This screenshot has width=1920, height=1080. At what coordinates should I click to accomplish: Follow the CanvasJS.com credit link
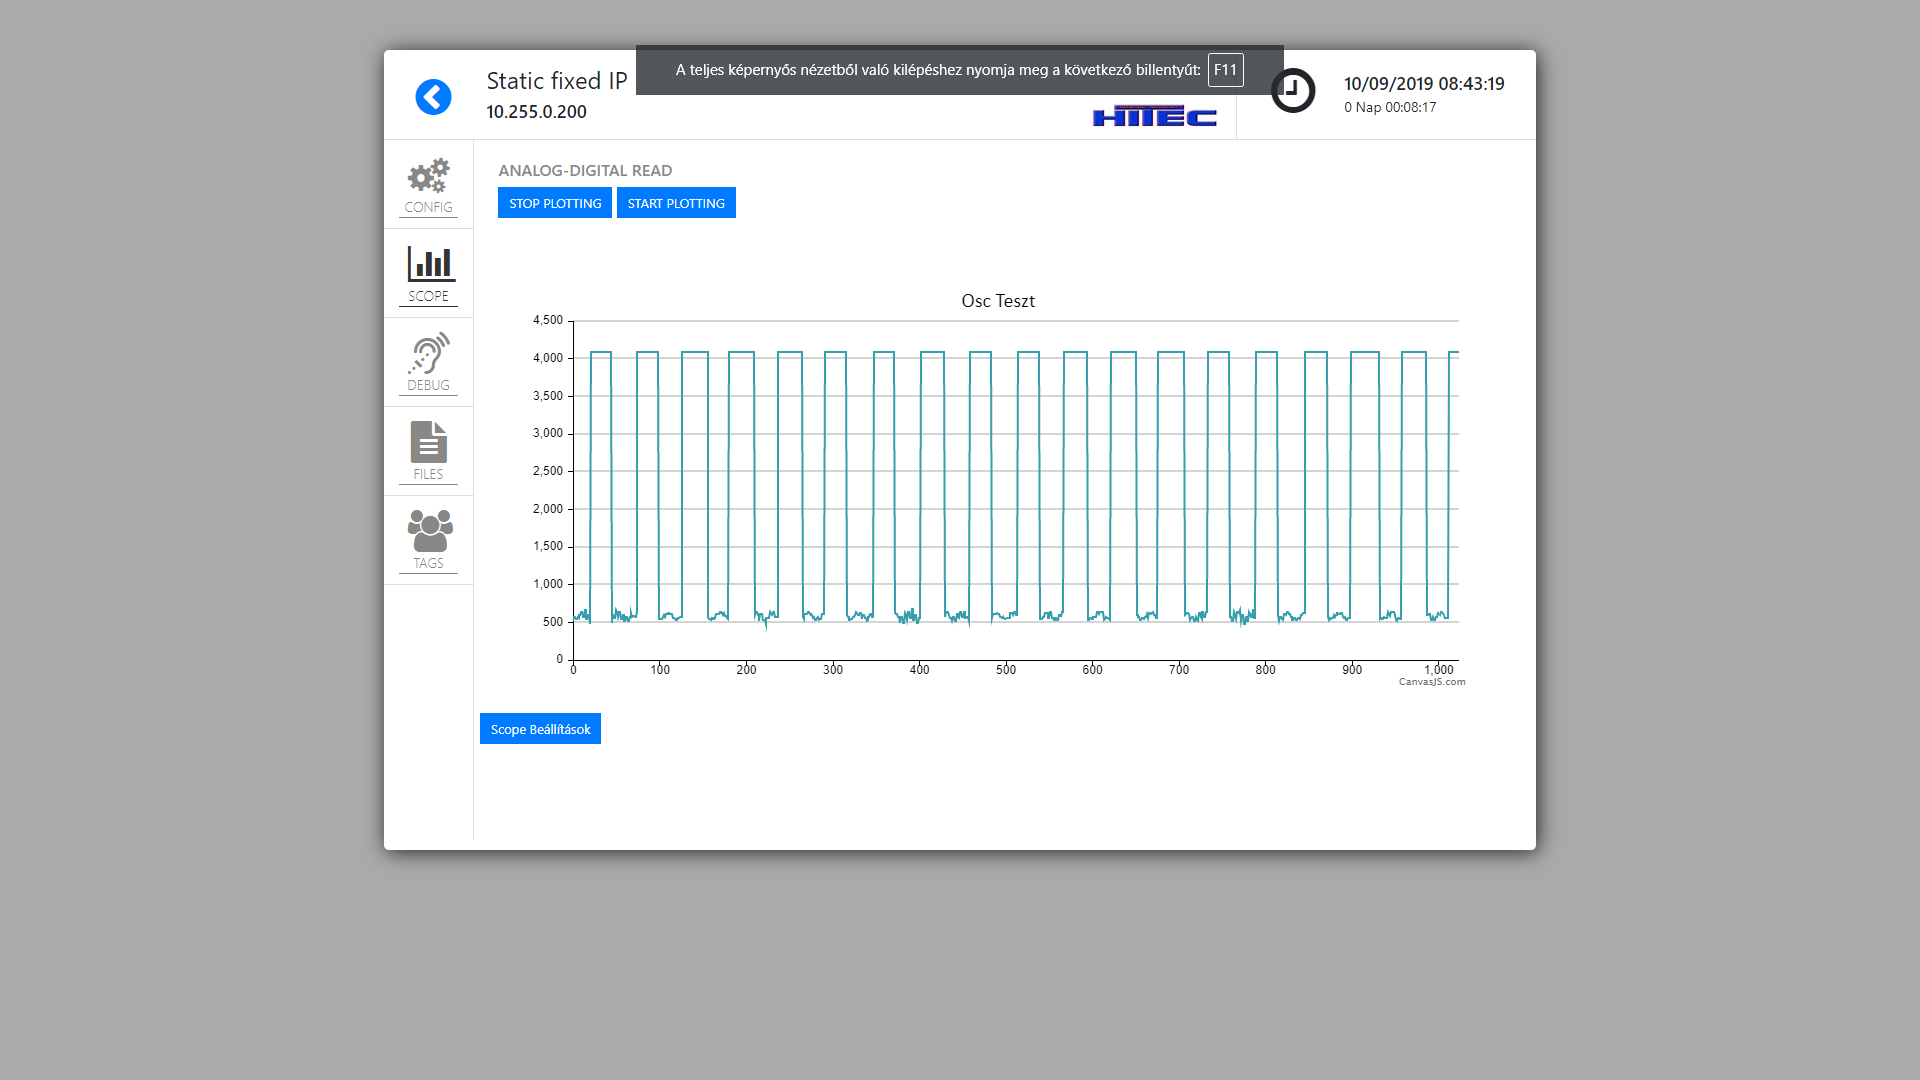[1432, 682]
